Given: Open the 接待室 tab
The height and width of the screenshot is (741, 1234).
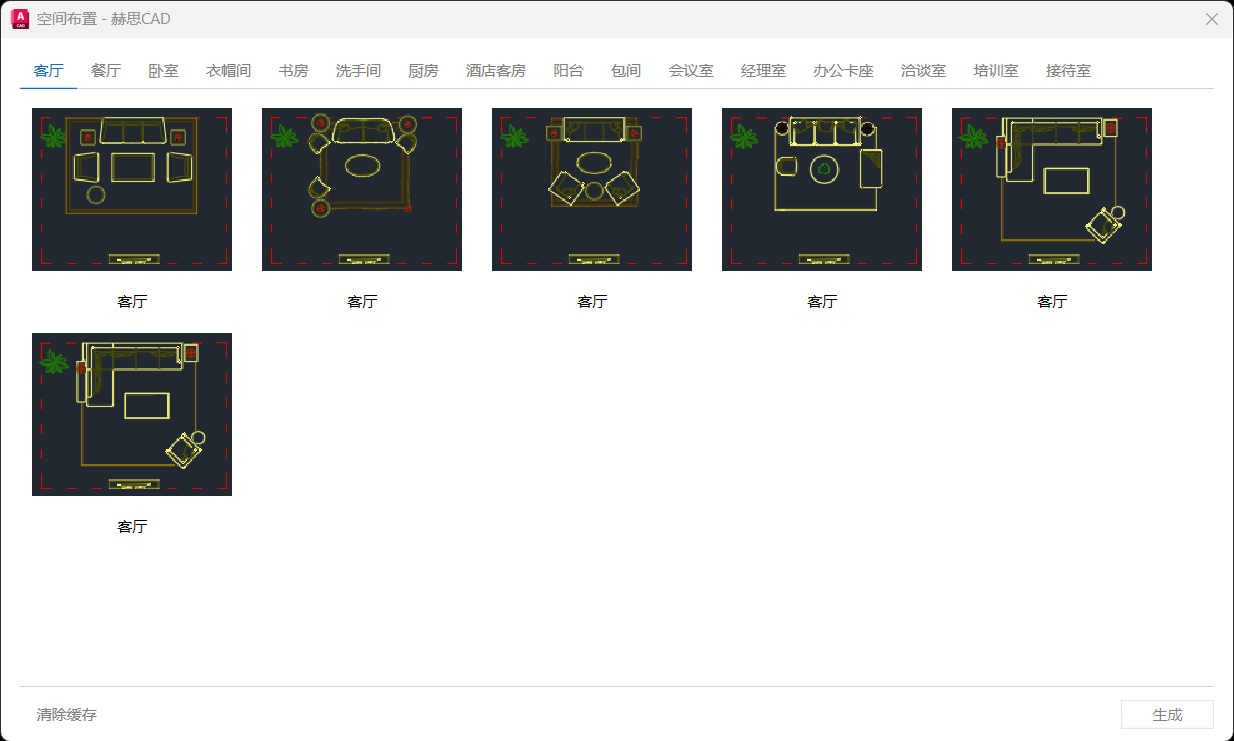Looking at the screenshot, I should pyautogui.click(x=1068, y=71).
